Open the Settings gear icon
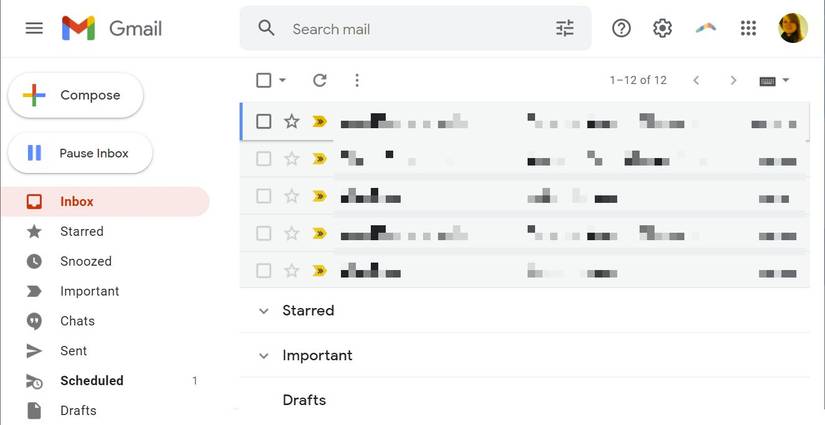The width and height of the screenshot is (825, 425). [662, 28]
